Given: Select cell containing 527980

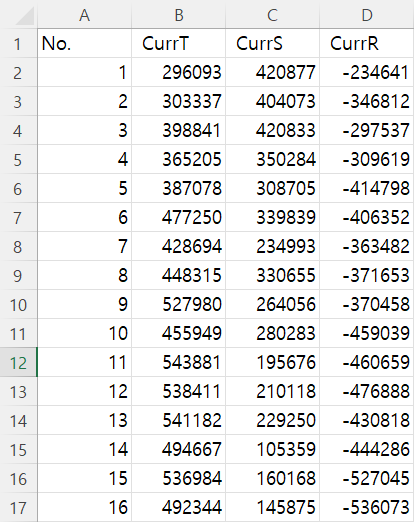Looking at the screenshot, I should tap(179, 304).
